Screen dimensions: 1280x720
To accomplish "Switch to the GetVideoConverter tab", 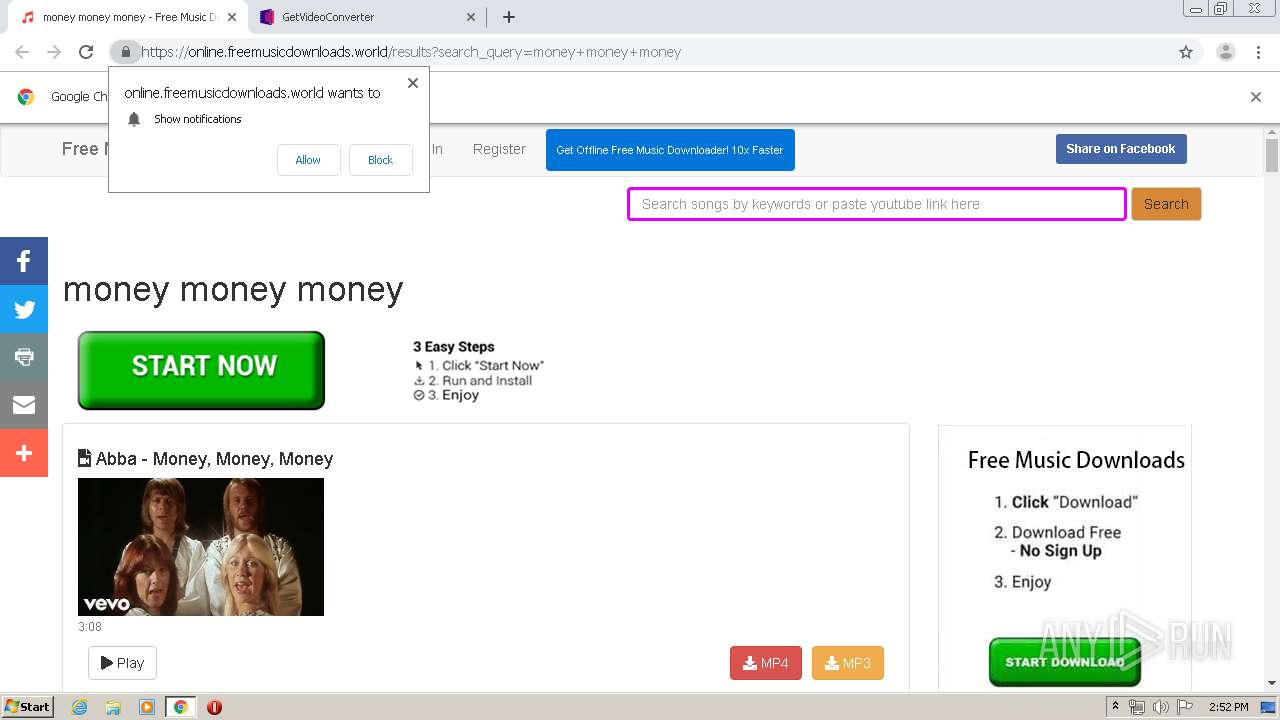I will click(x=366, y=17).
